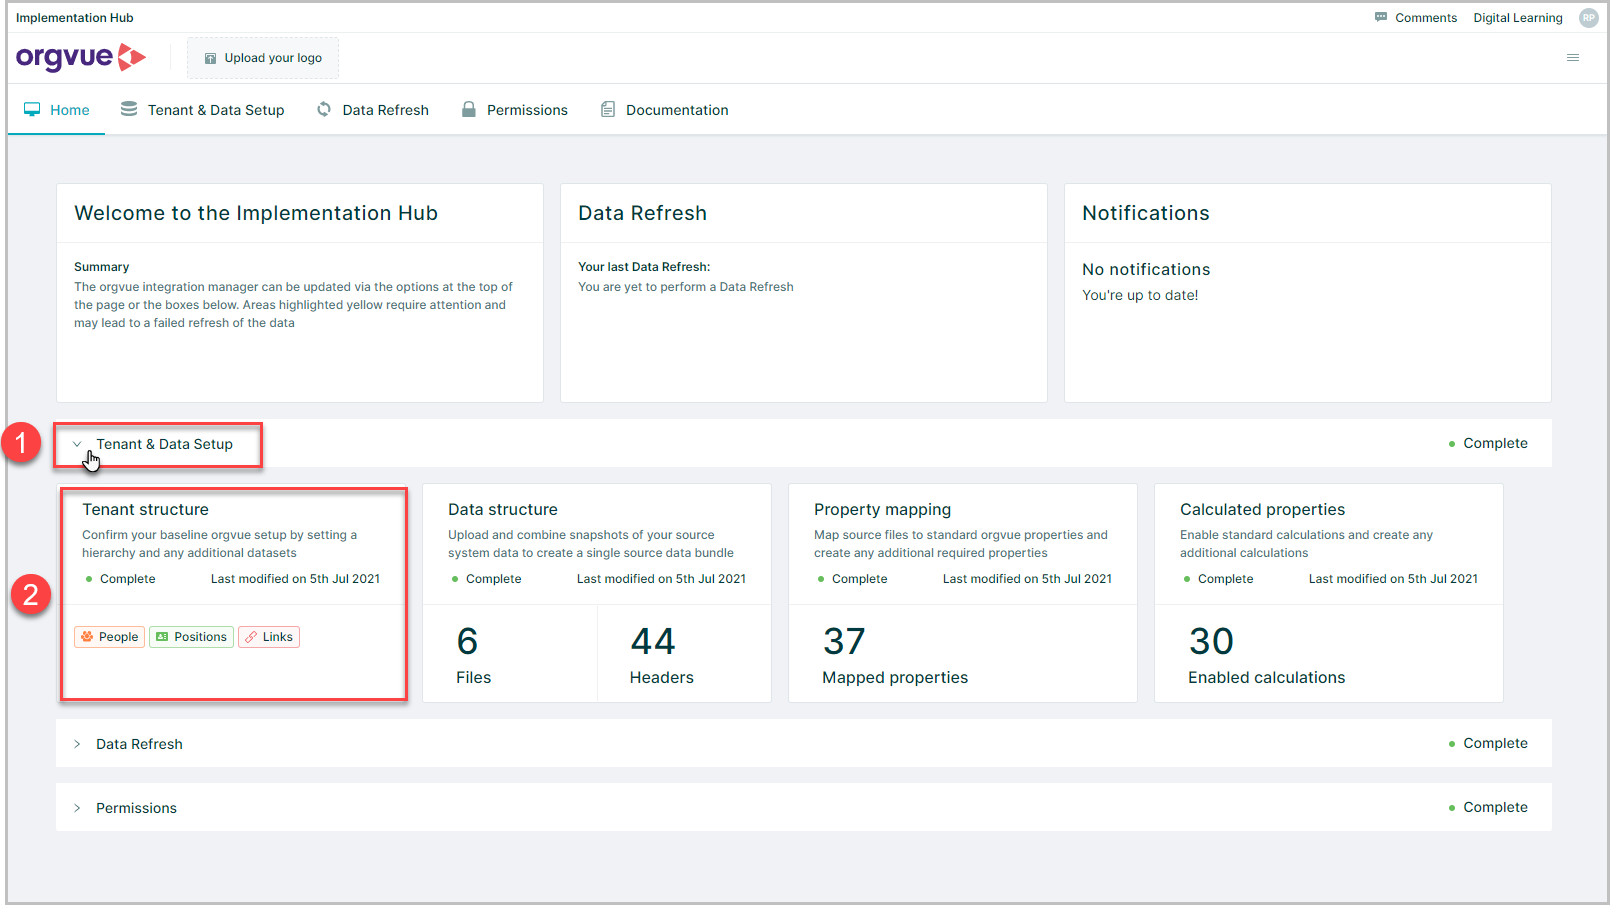The height and width of the screenshot is (905, 1610).
Task: Click the orgvue logo
Action: click(x=81, y=57)
